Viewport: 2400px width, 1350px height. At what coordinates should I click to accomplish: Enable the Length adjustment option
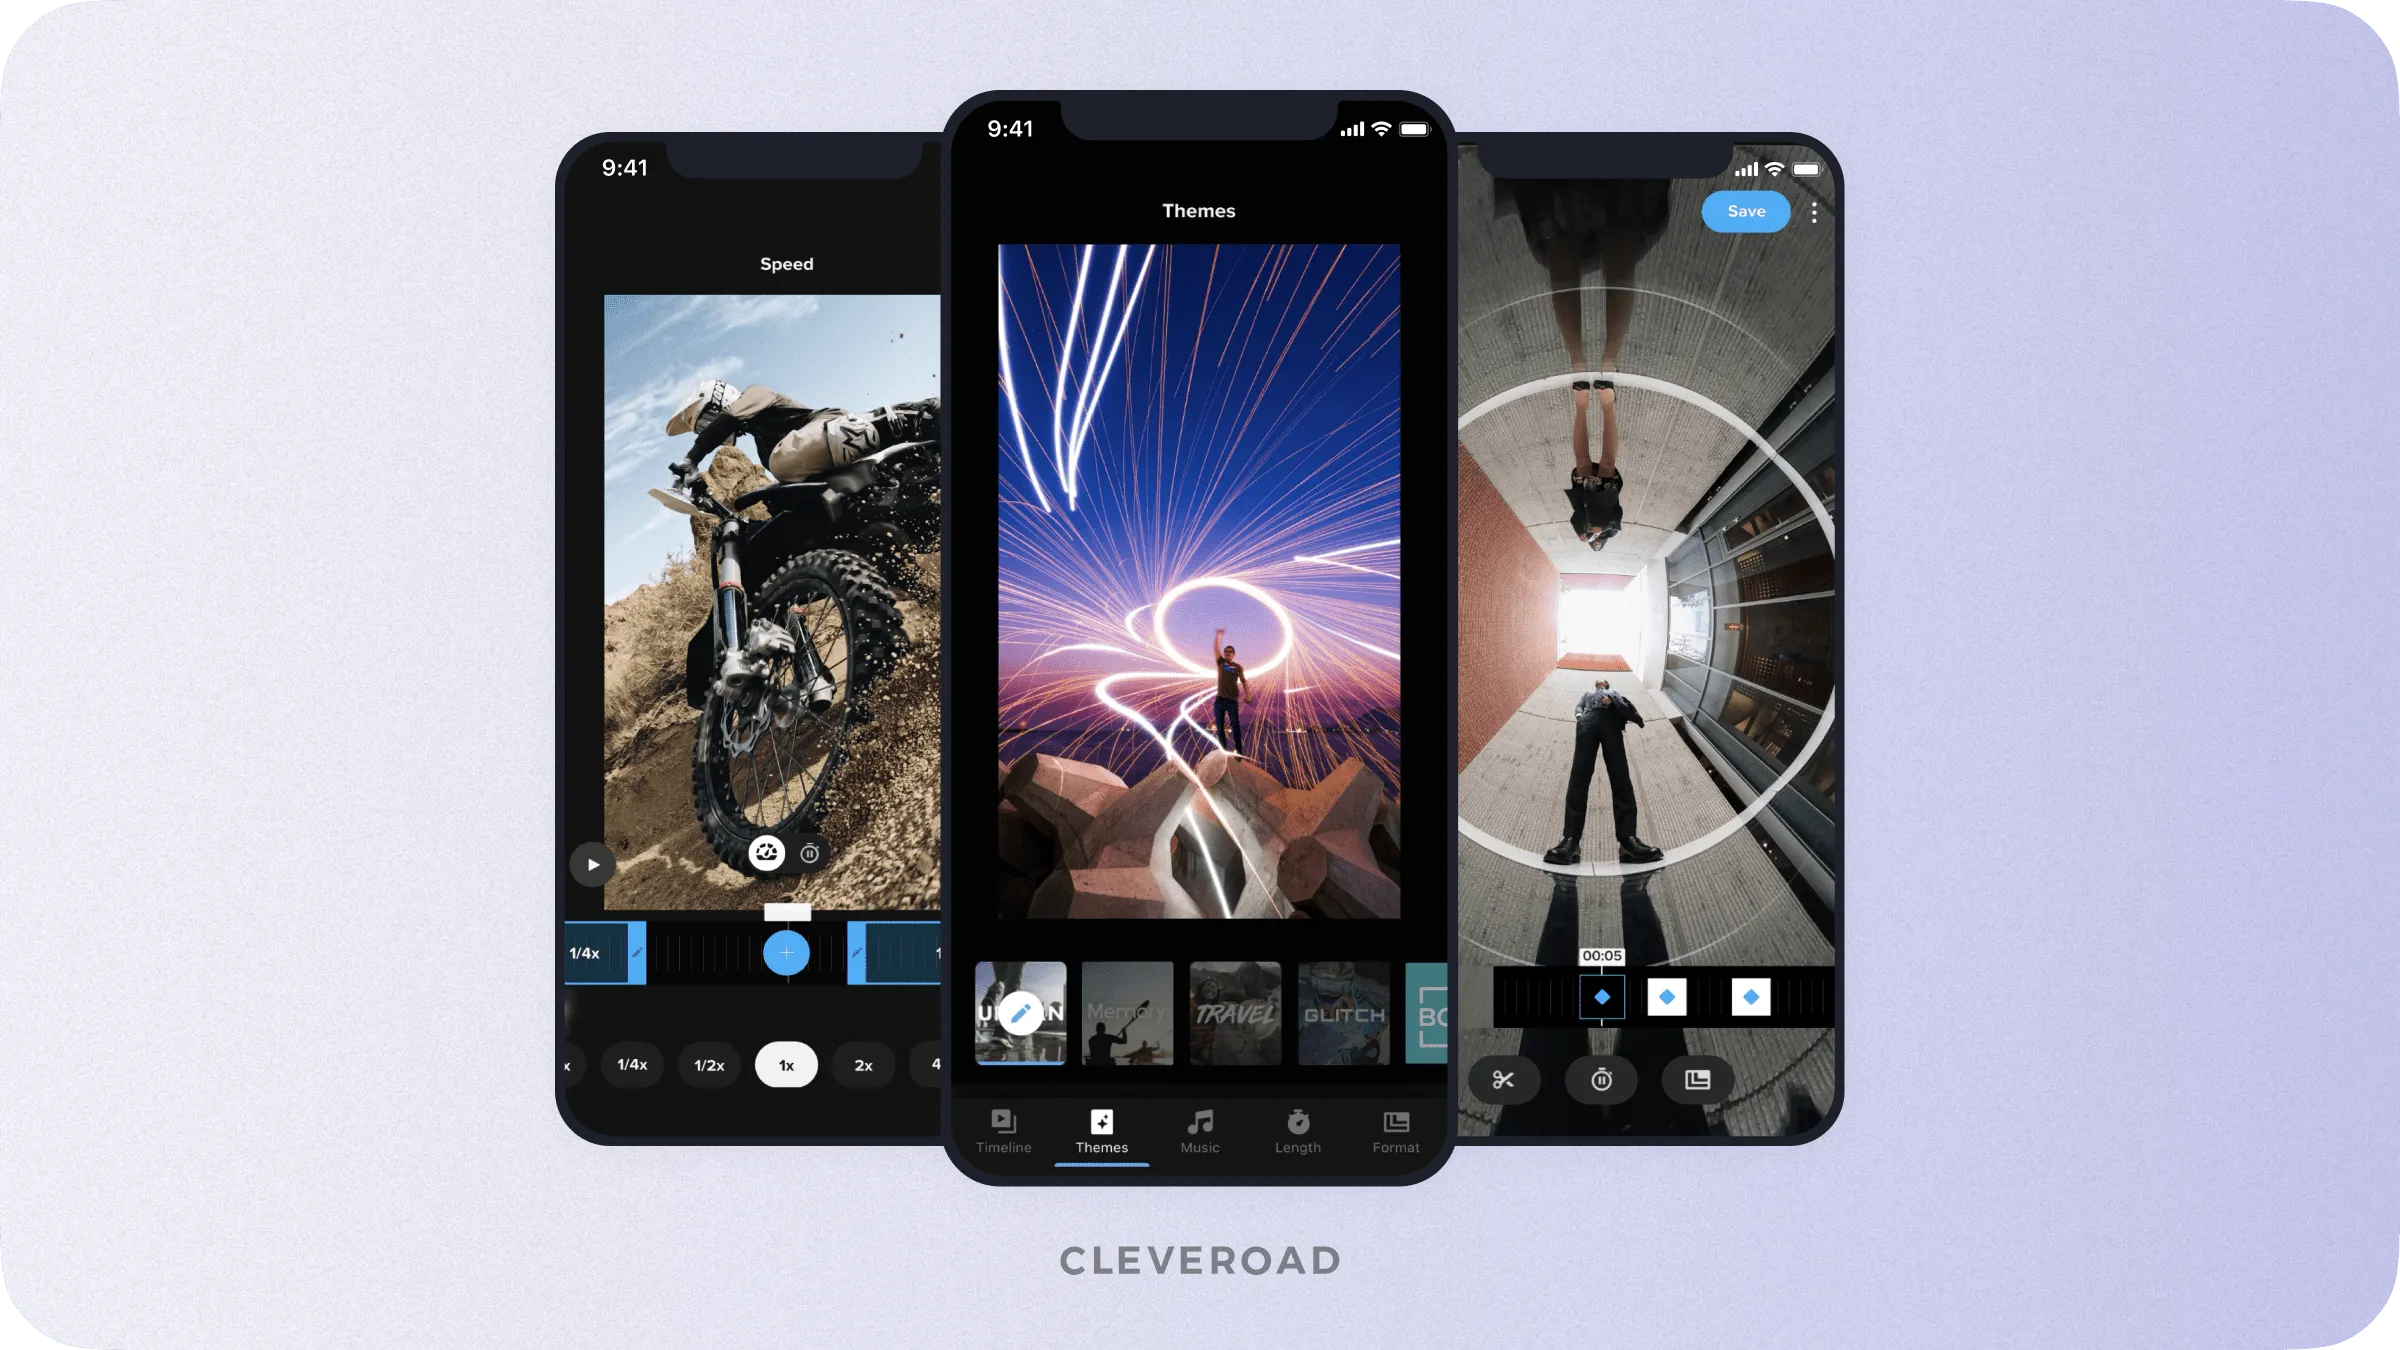coord(1299,1129)
